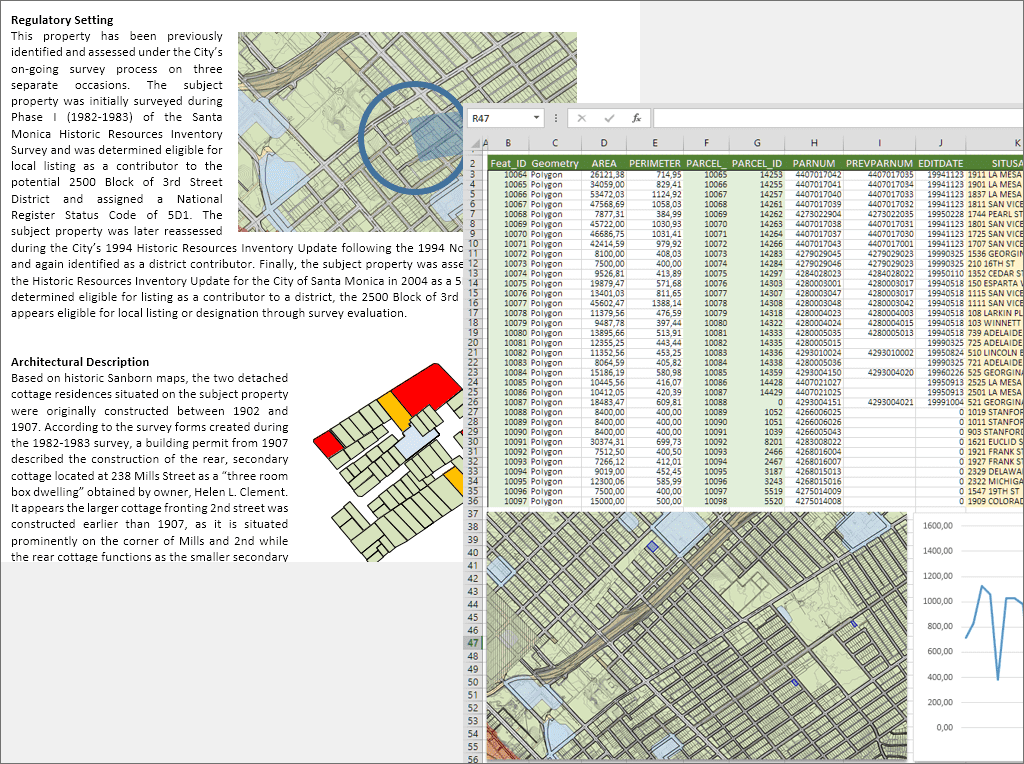The image size is (1024, 764).
Task: Click the Cancel (X) icon in formula bar
Action: (581, 118)
